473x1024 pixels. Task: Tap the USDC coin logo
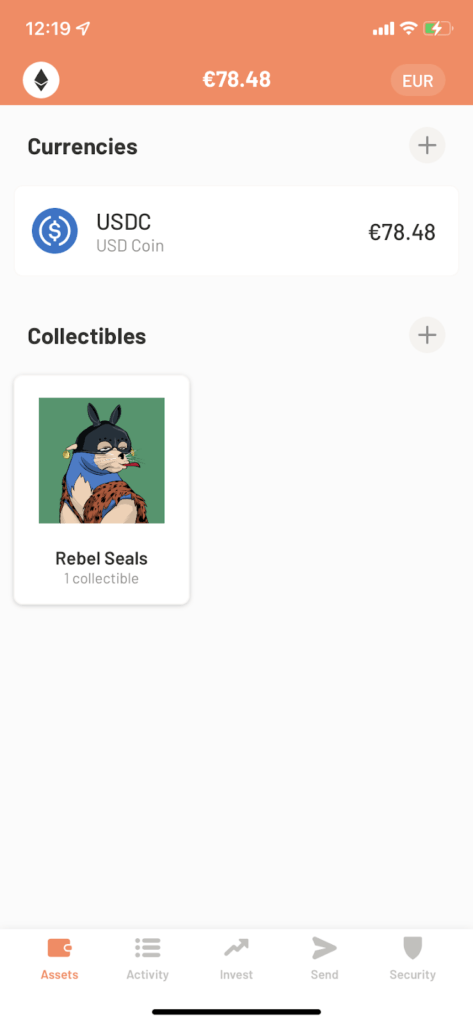pyautogui.click(x=55, y=231)
